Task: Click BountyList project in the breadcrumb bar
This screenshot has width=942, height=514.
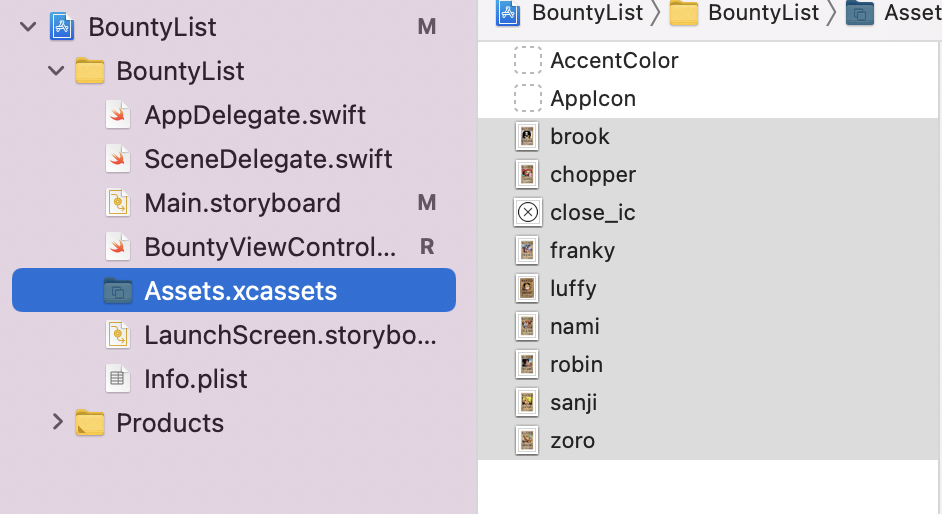Action: tap(588, 12)
